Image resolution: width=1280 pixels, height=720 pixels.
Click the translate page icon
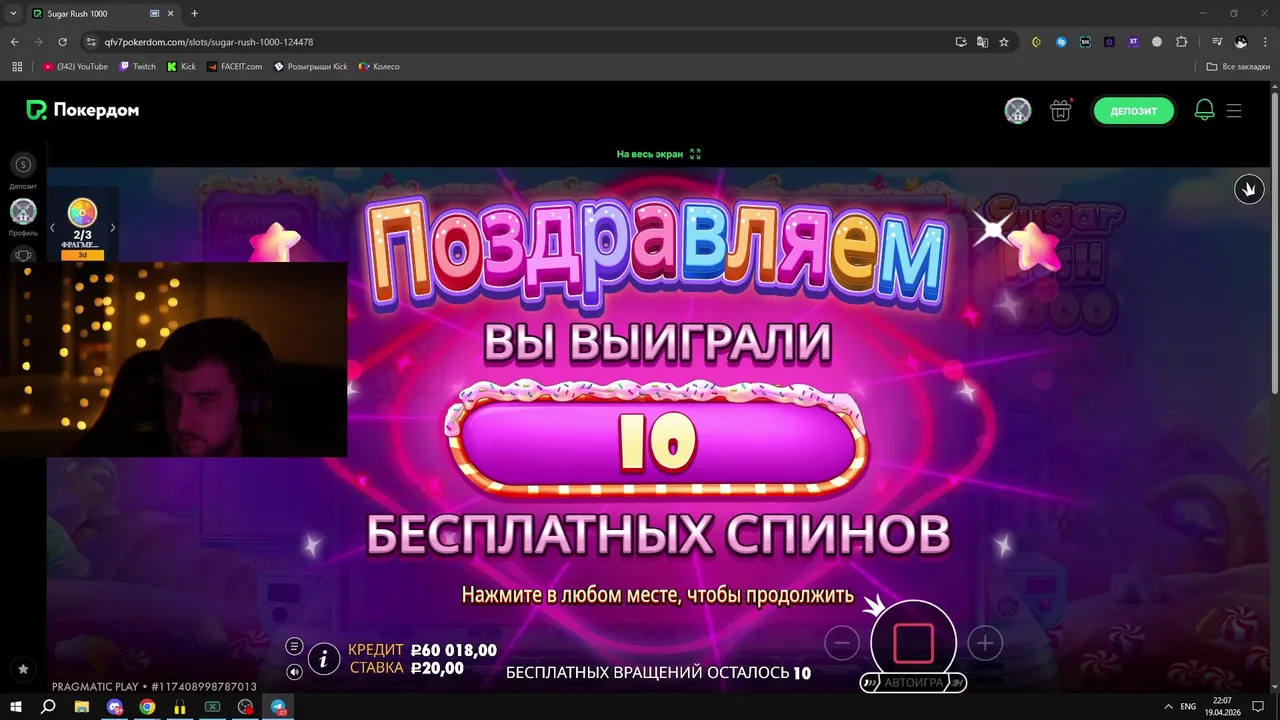tap(982, 42)
